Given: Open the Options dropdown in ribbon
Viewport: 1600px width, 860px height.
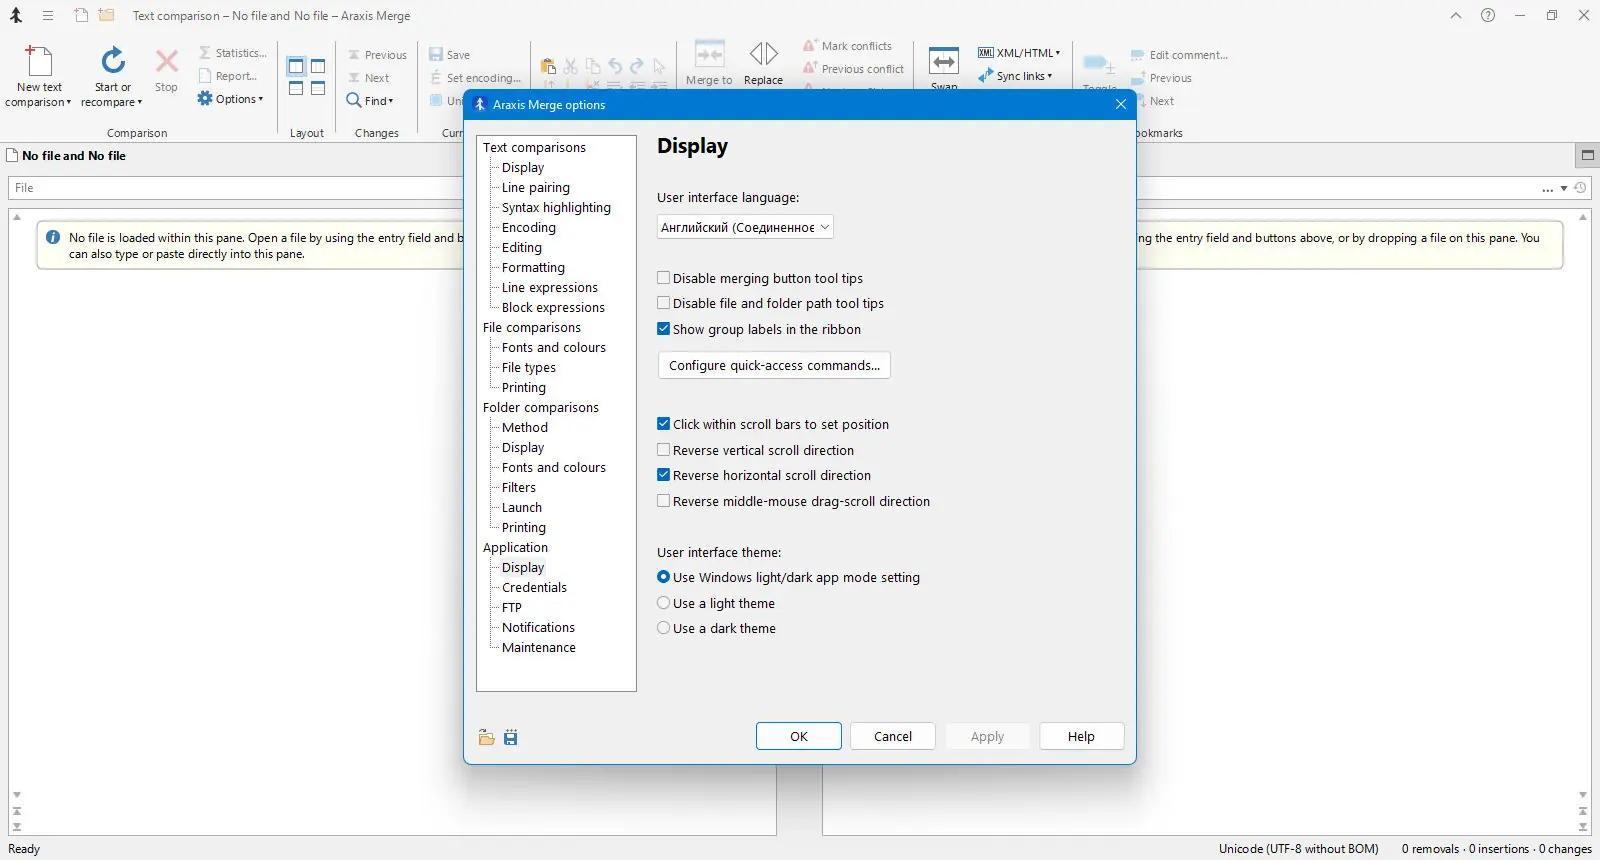Looking at the screenshot, I should tap(231, 99).
